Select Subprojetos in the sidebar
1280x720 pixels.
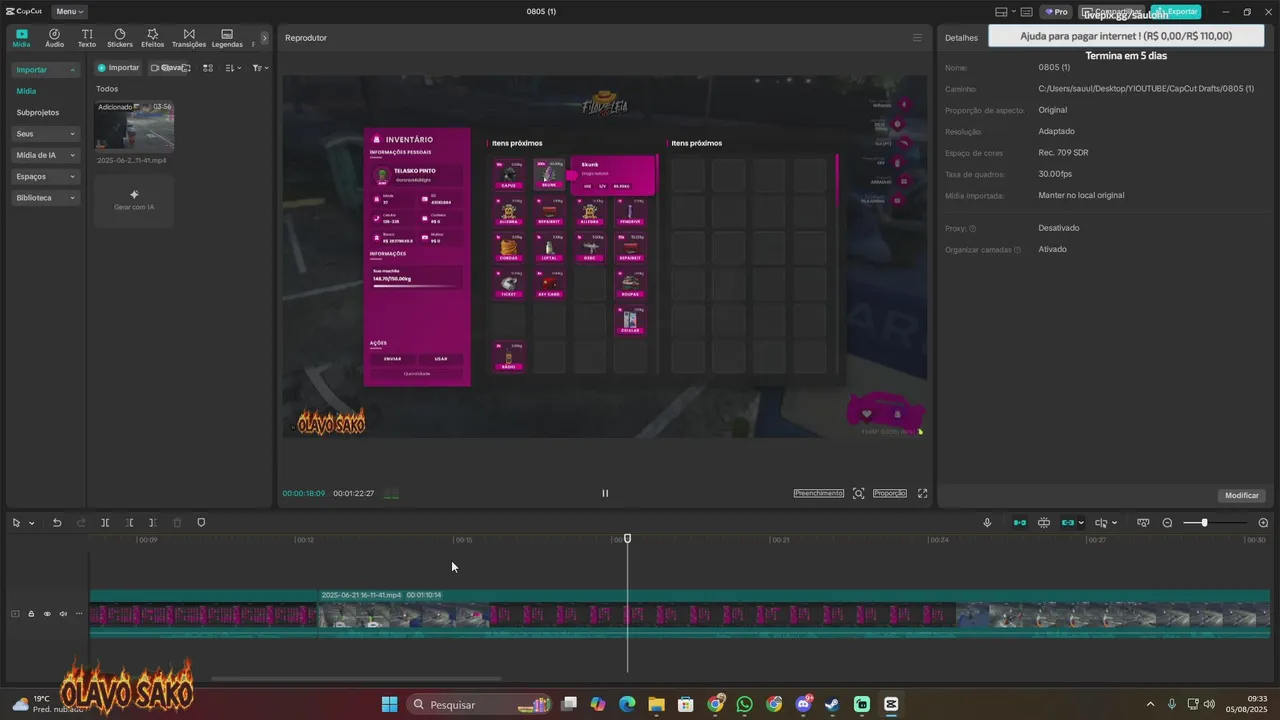pyautogui.click(x=38, y=112)
